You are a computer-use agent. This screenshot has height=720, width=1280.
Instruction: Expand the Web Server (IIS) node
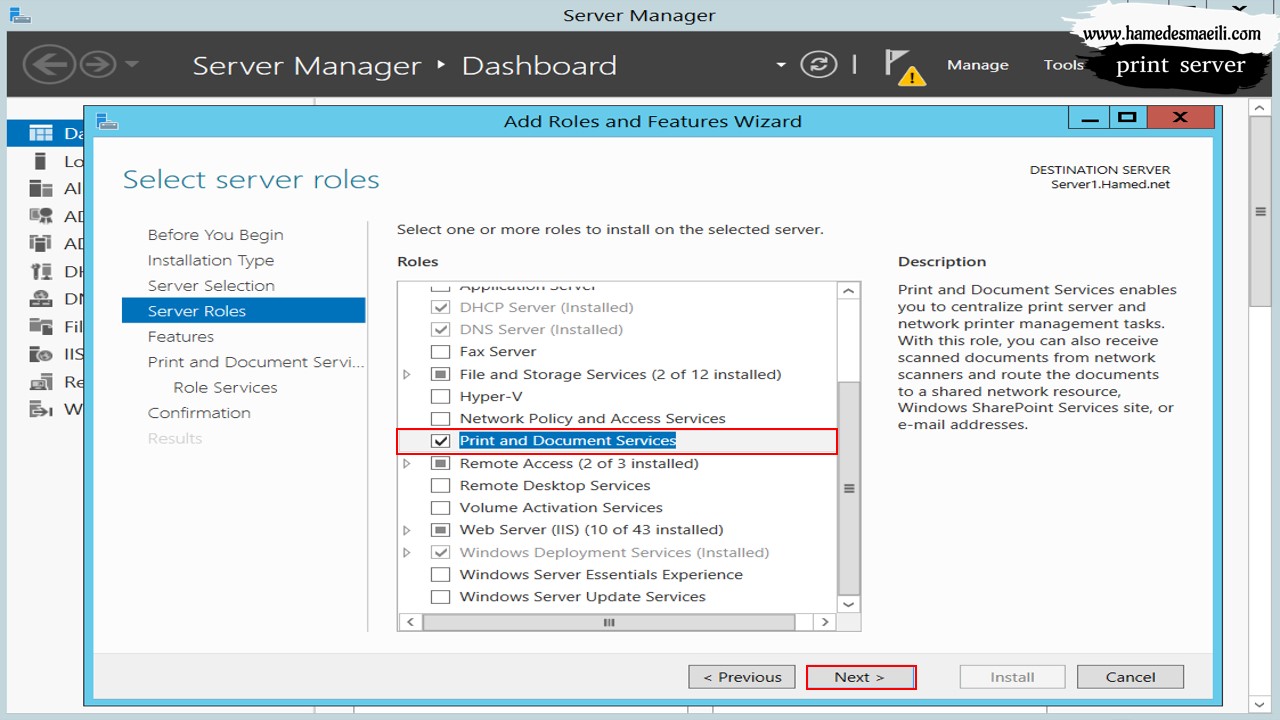(x=407, y=530)
